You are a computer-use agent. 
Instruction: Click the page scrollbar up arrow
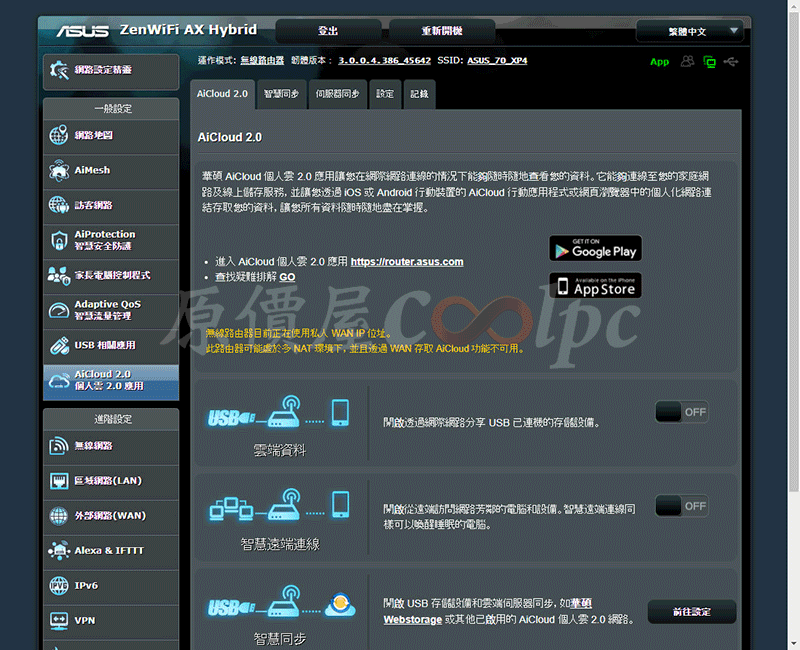pos(794,5)
